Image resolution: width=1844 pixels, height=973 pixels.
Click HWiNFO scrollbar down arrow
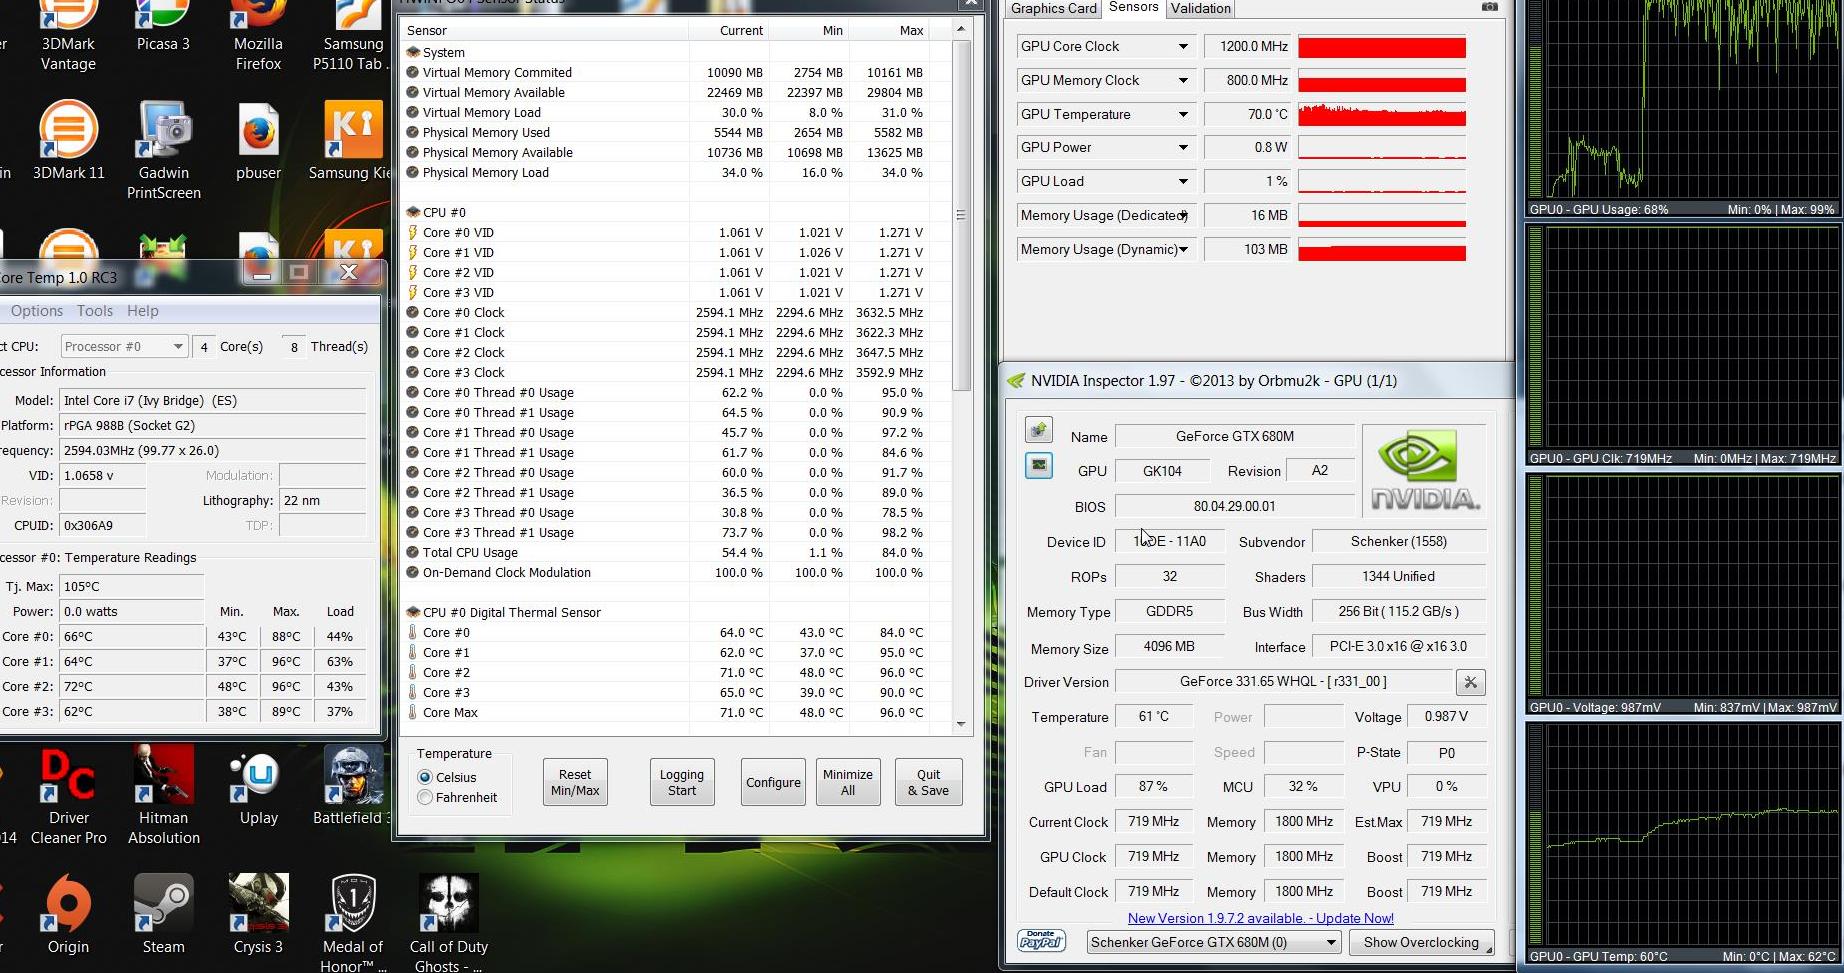961,724
